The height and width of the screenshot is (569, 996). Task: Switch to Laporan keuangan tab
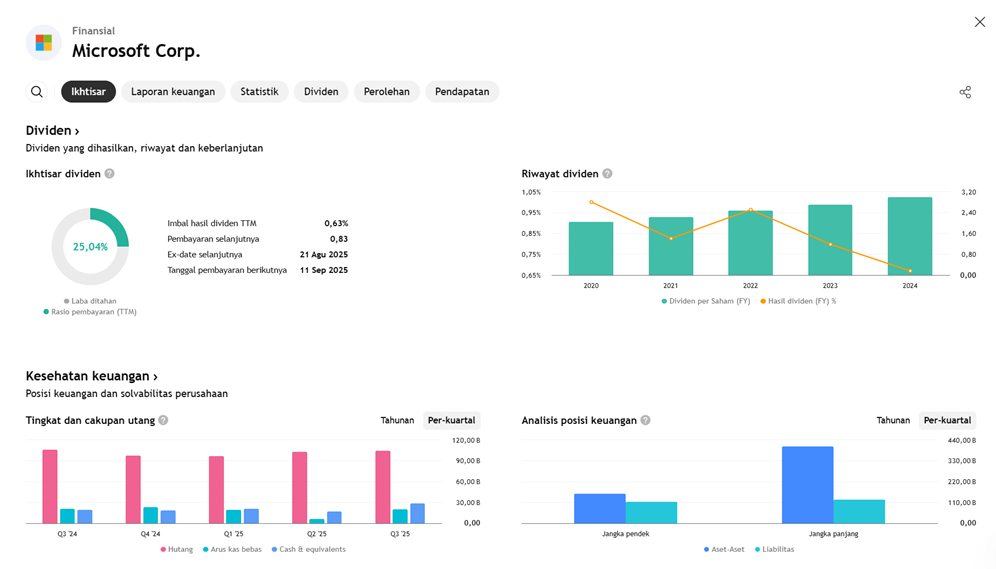coord(173,91)
